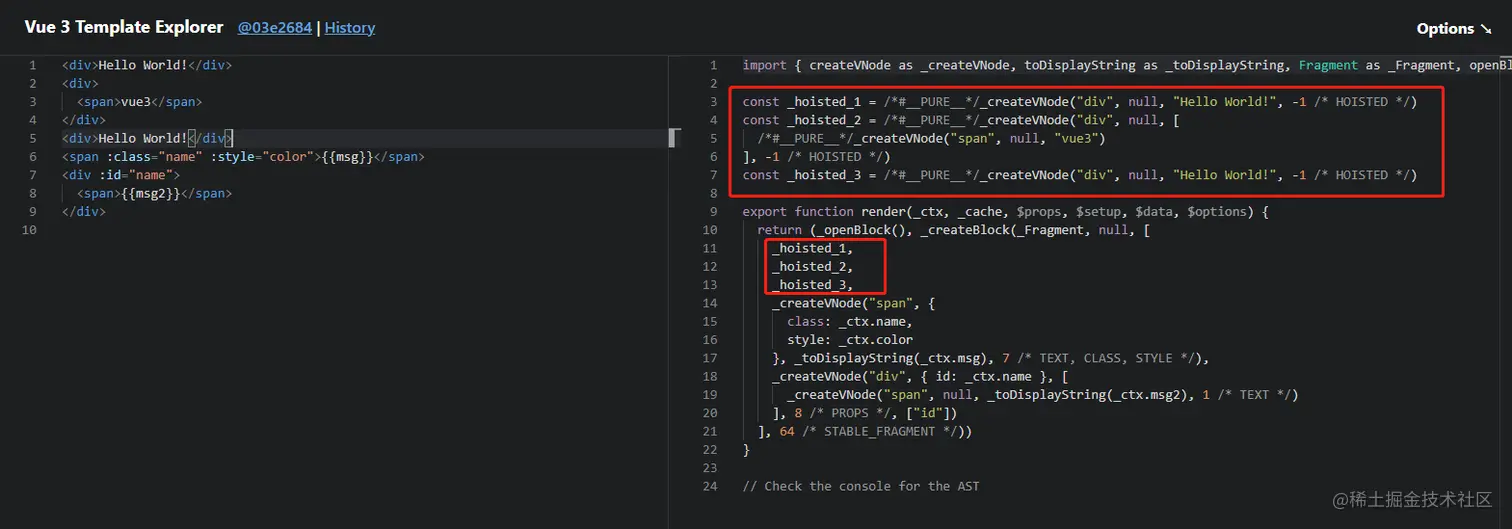Click the '{ id: _ctx.name }' createVNode line

920,377
